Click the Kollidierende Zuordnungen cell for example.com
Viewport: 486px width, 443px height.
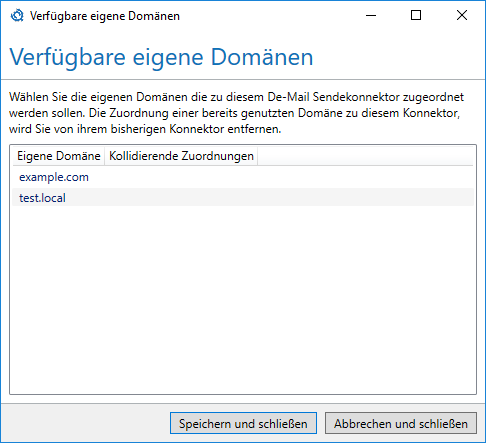[181, 177]
